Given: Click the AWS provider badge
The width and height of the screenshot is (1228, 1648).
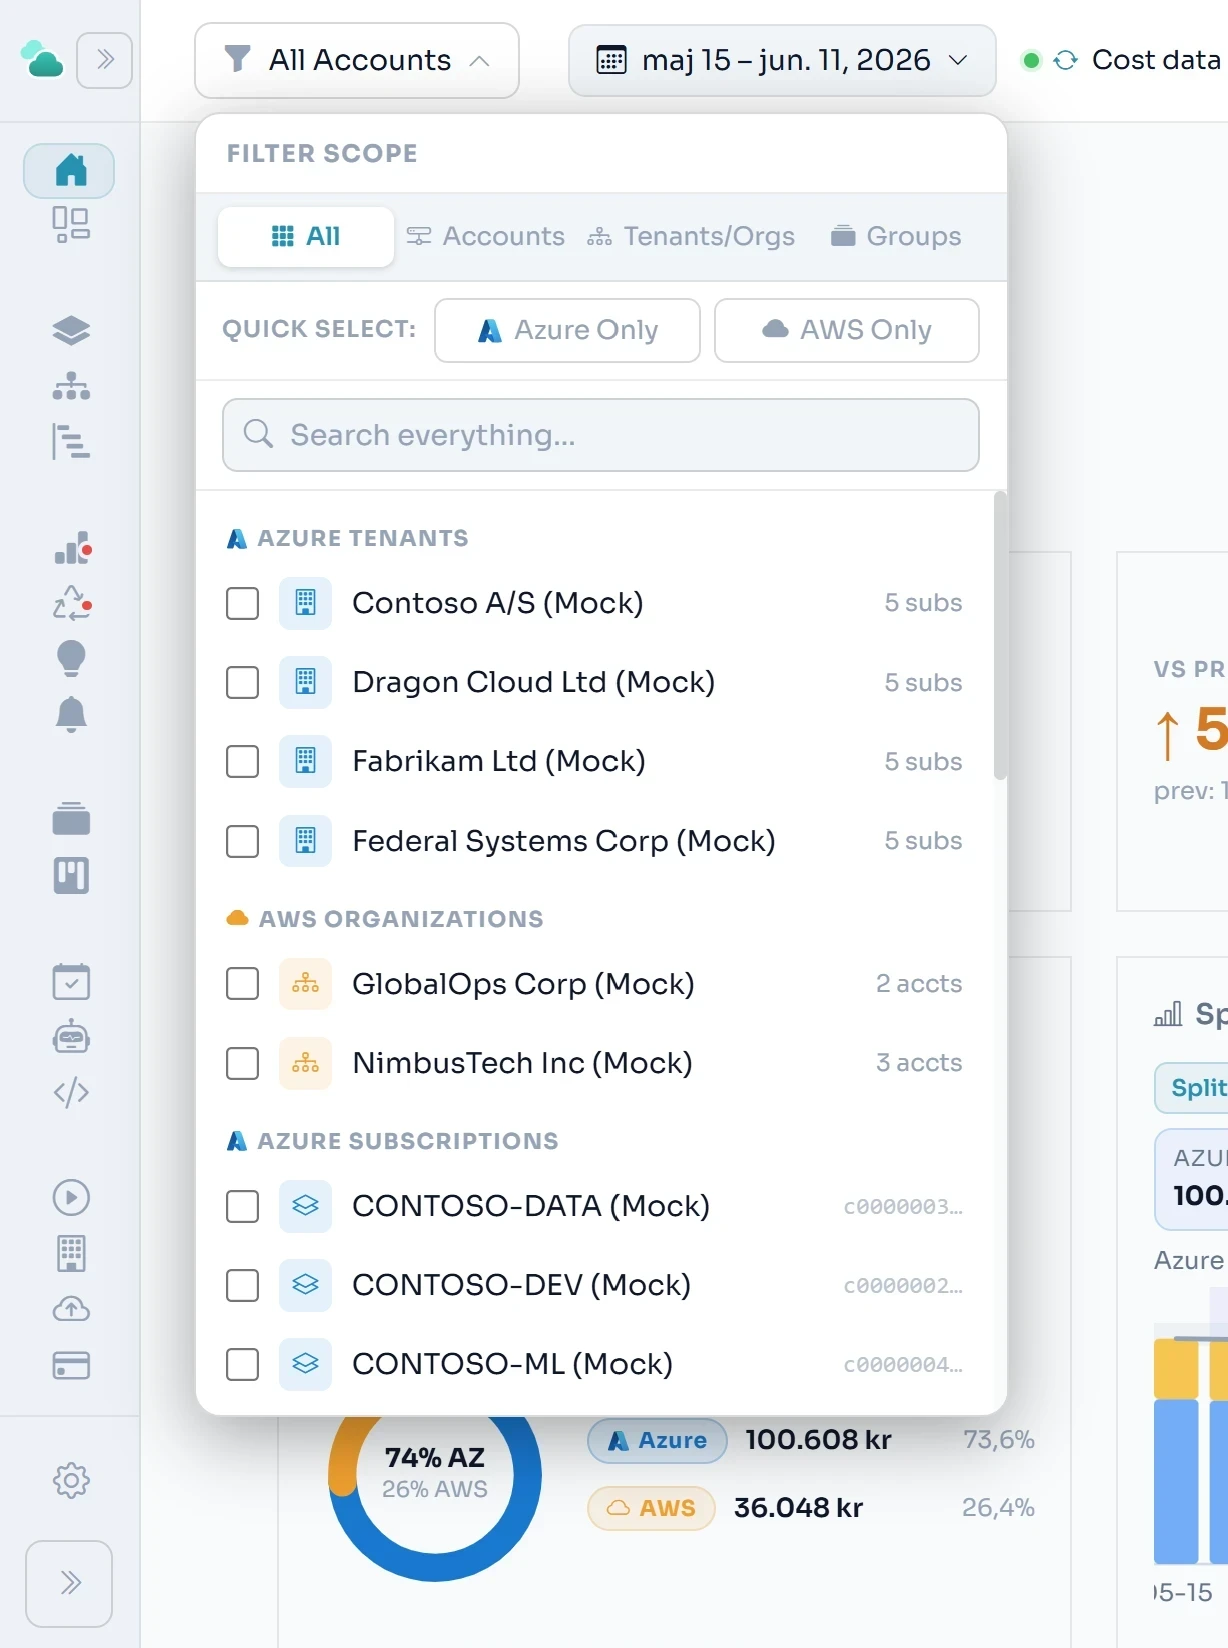Looking at the screenshot, I should click(651, 1508).
